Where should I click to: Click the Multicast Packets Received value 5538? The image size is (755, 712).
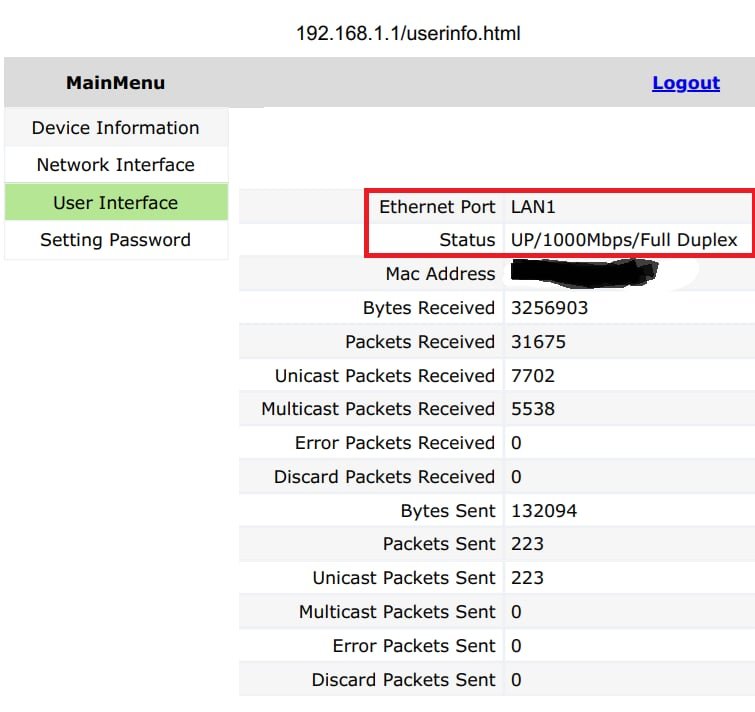(532, 409)
